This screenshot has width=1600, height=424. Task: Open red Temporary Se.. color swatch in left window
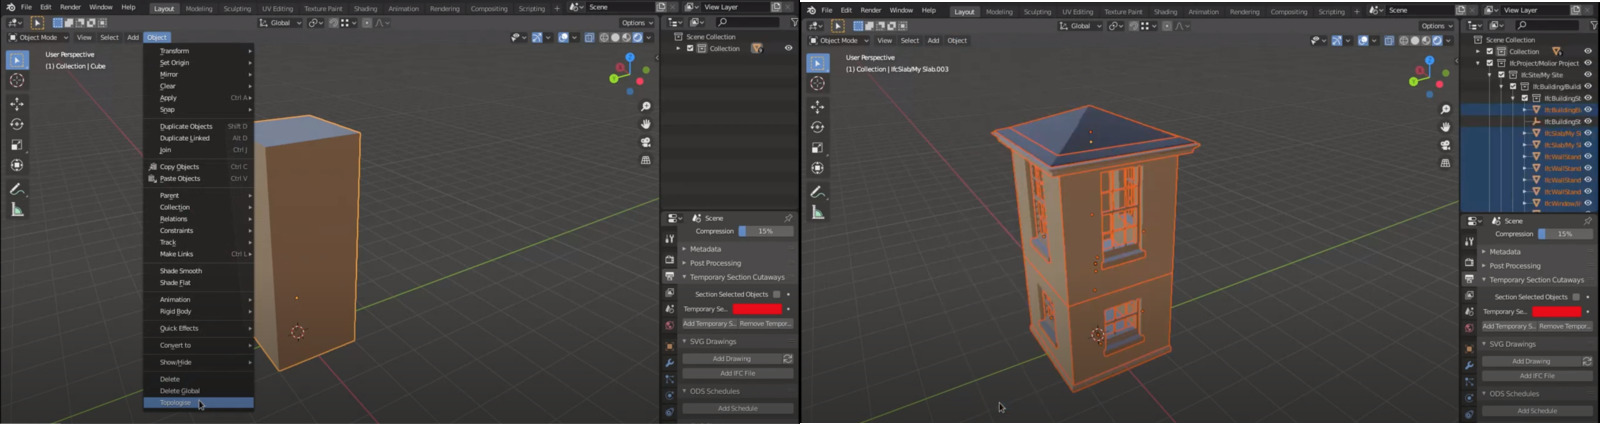click(757, 309)
